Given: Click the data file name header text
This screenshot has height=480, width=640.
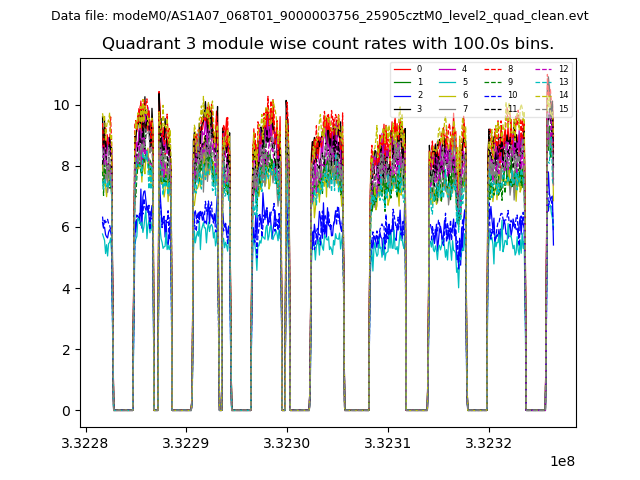Looking at the screenshot, I should click(x=319, y=16).
